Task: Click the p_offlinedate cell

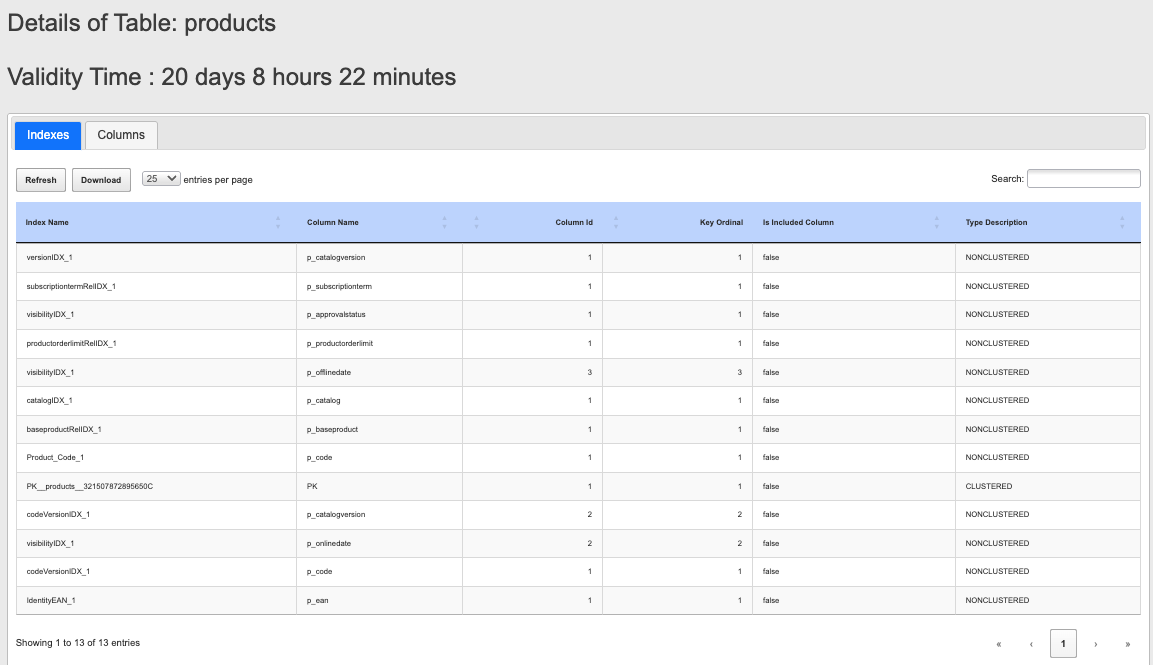Action: (379, 372)
